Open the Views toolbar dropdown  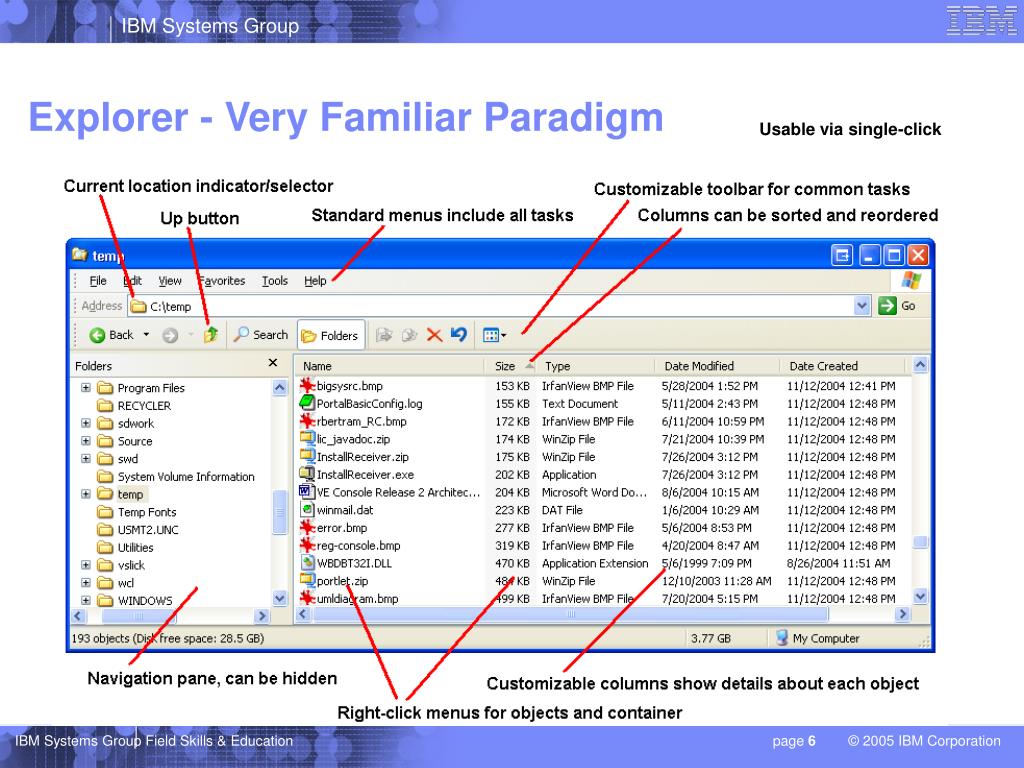click(494, 335)
